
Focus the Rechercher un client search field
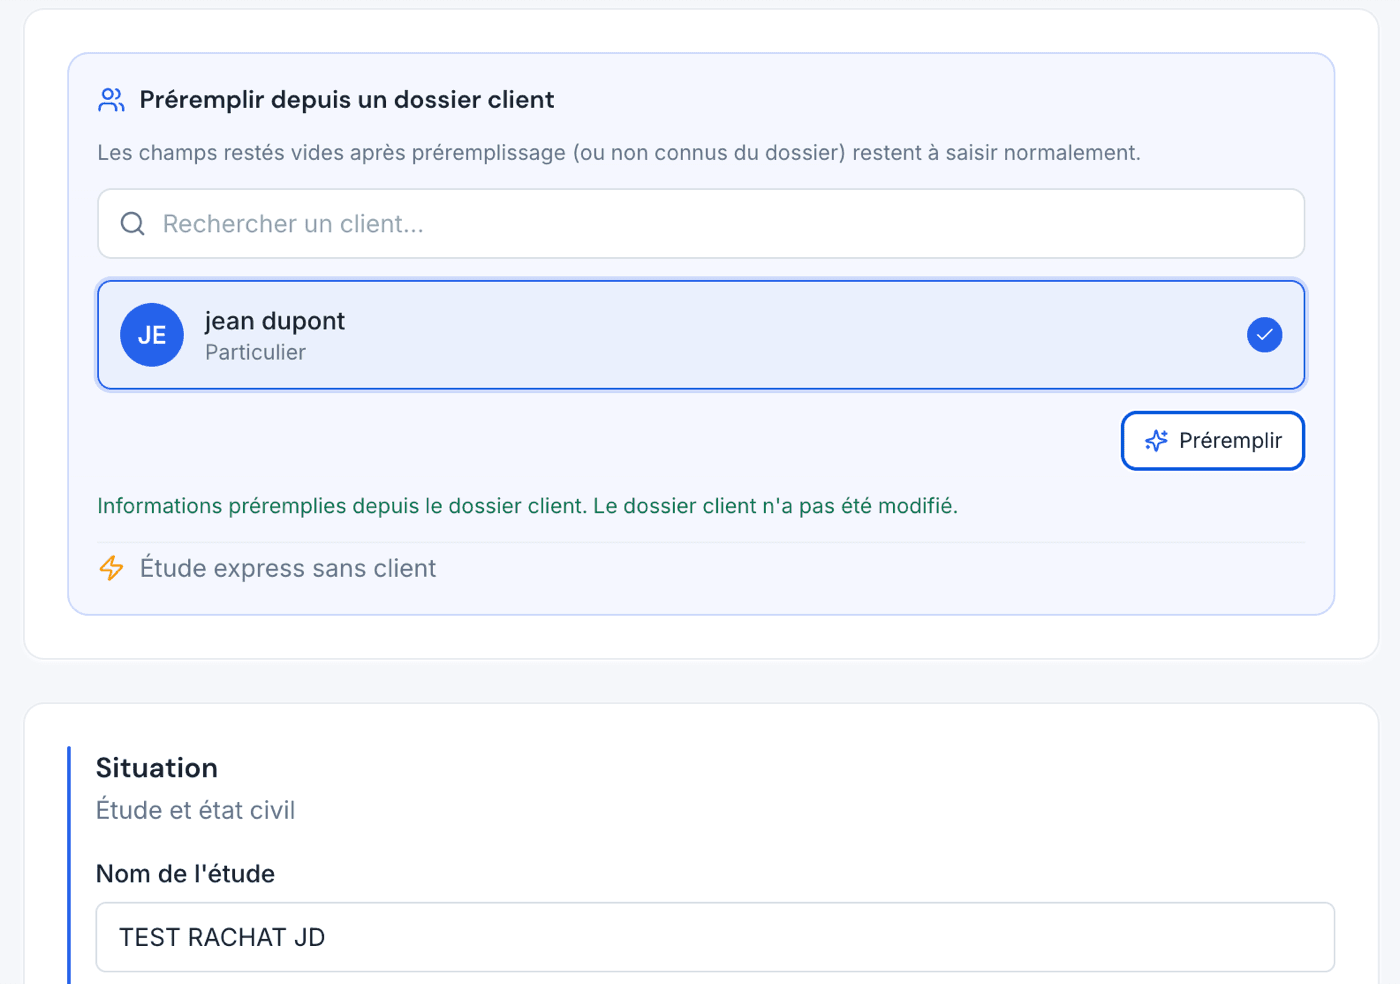(x=701, y=224)
